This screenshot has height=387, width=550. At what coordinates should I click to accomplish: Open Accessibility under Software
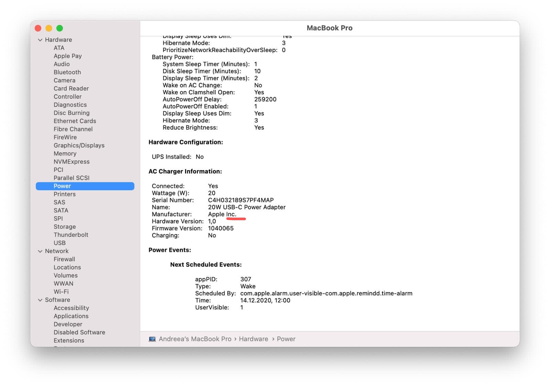point(71,308)
